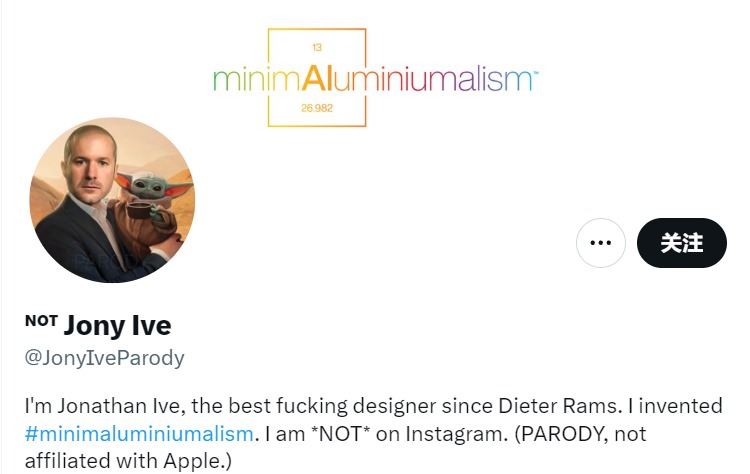The image size is (750, 474).
Task: Open the three-dot more options button
Action: tap(600, 243)
